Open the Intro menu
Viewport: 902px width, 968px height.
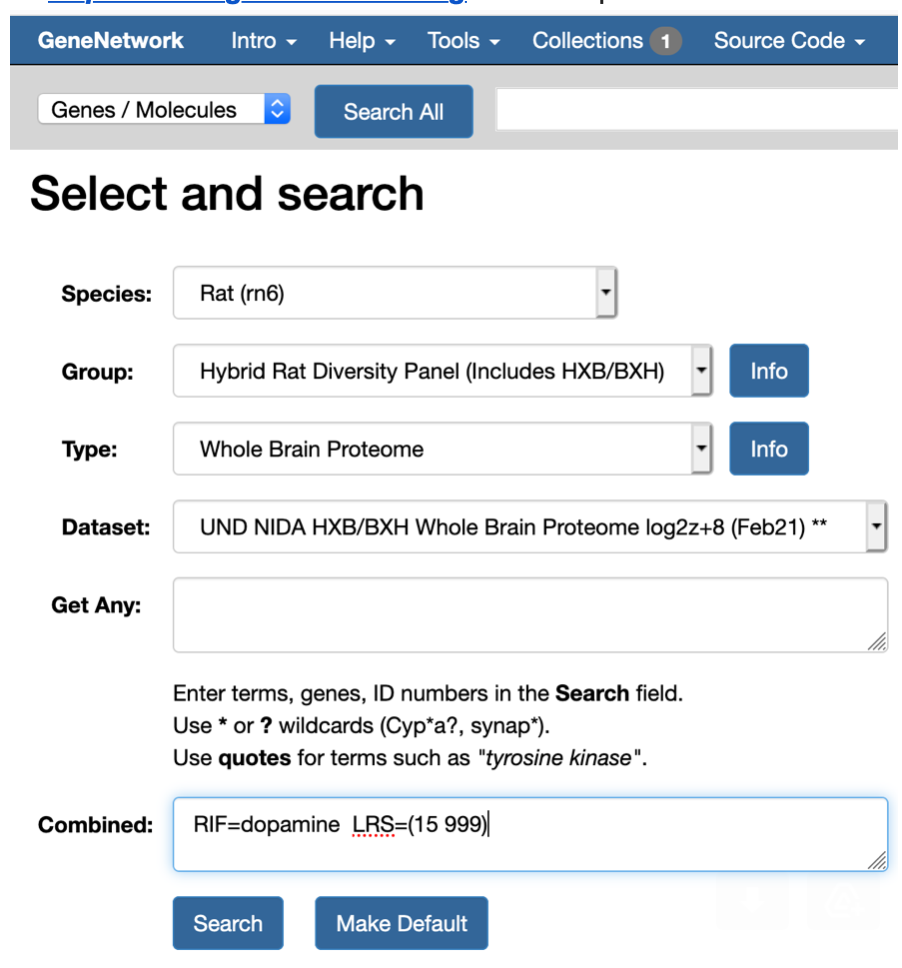pos(264,41)
